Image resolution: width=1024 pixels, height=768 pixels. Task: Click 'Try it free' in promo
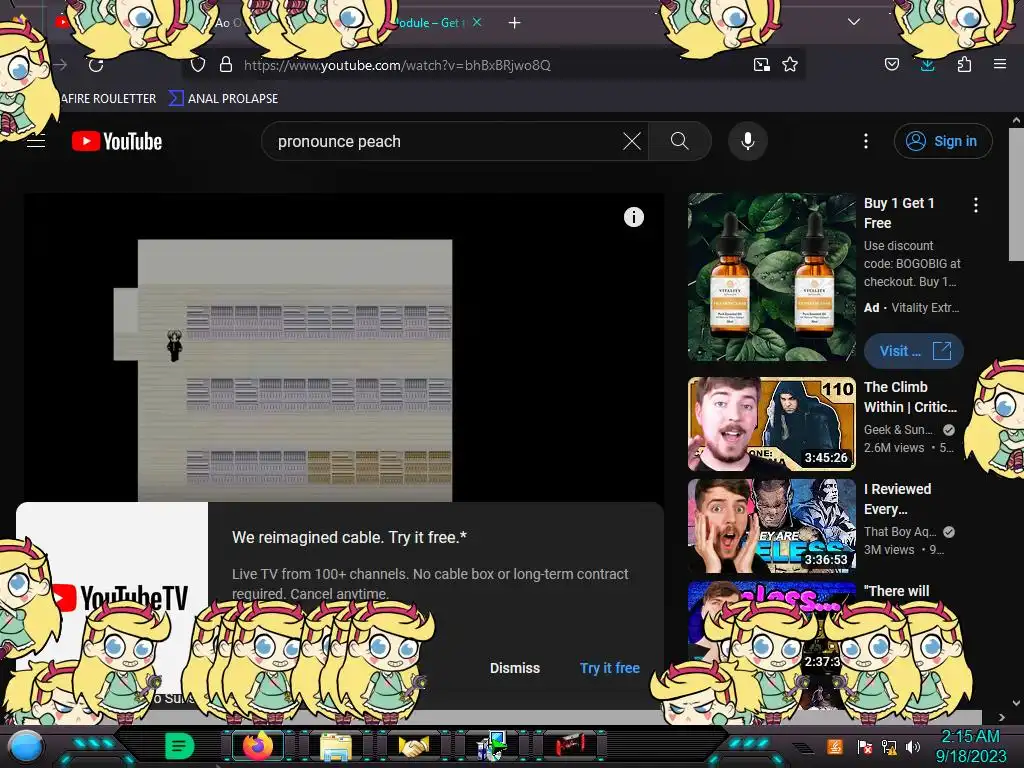pyautogui.click(x=610, y=668)
